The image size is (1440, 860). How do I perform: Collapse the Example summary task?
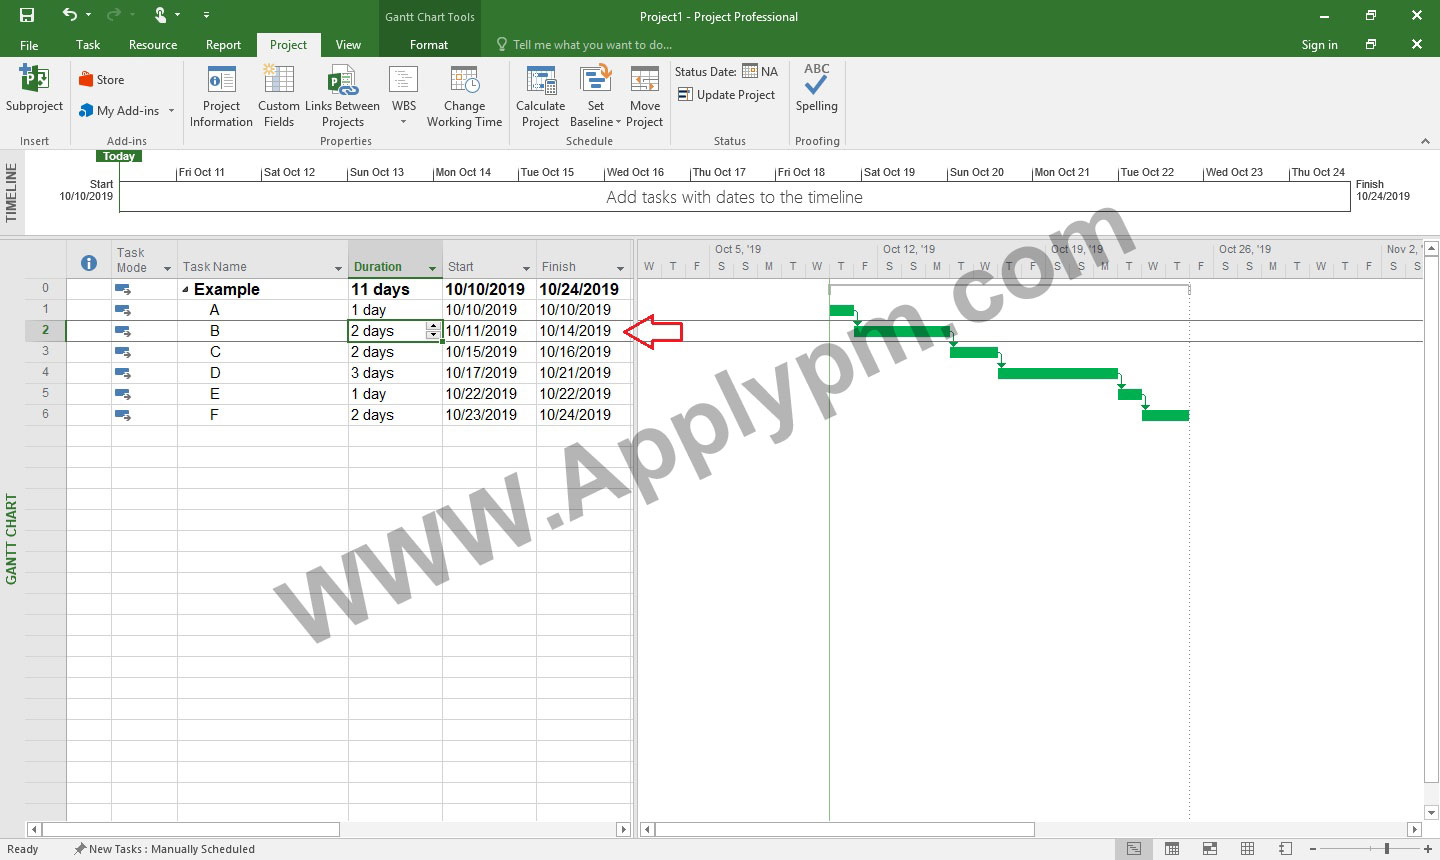(185, 289)
